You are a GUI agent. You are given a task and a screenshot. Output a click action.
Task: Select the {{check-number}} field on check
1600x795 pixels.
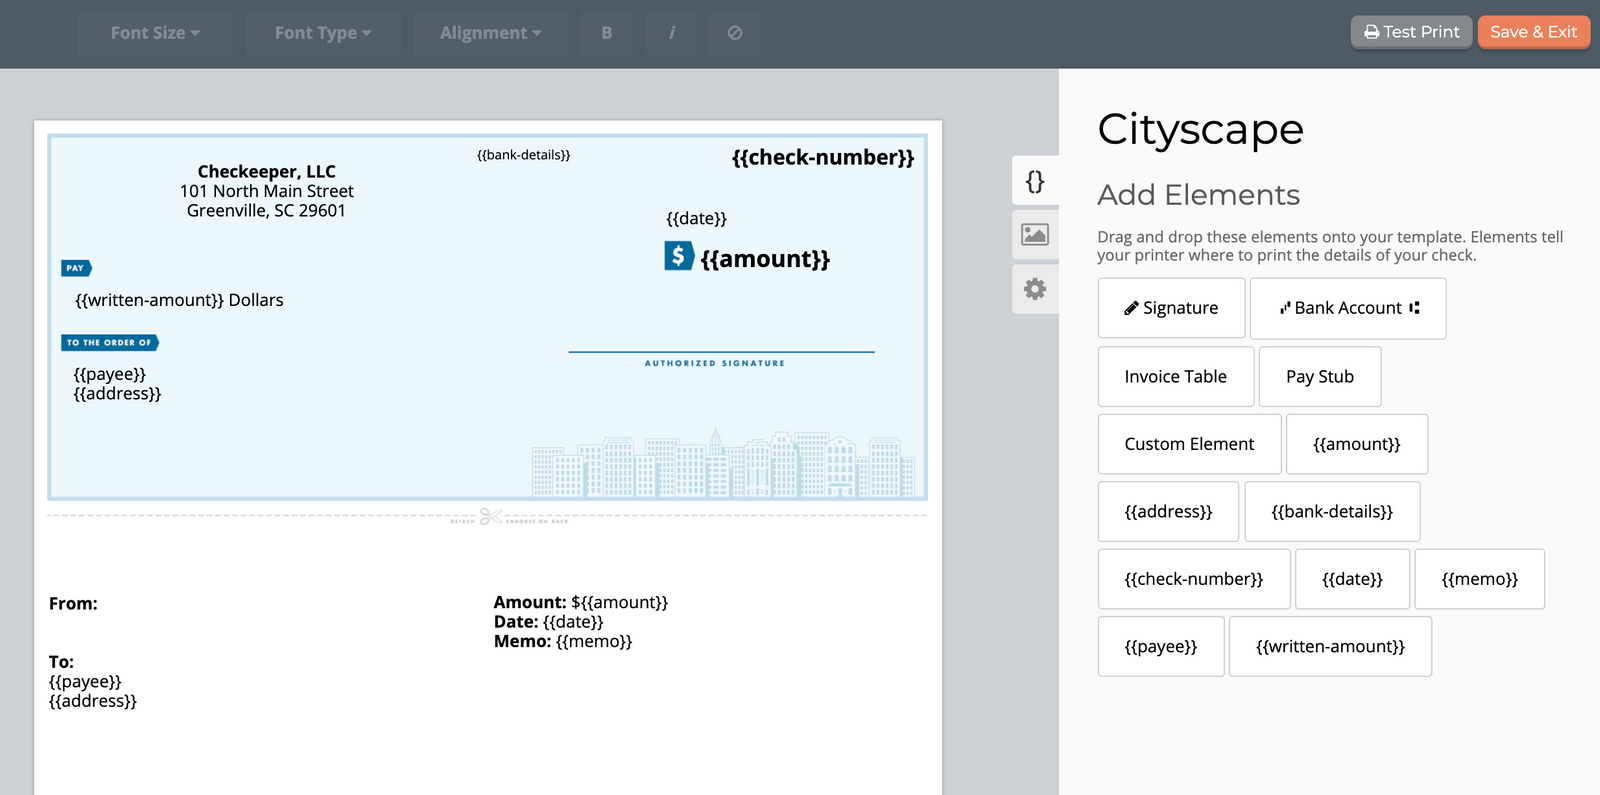coord(822,158)
